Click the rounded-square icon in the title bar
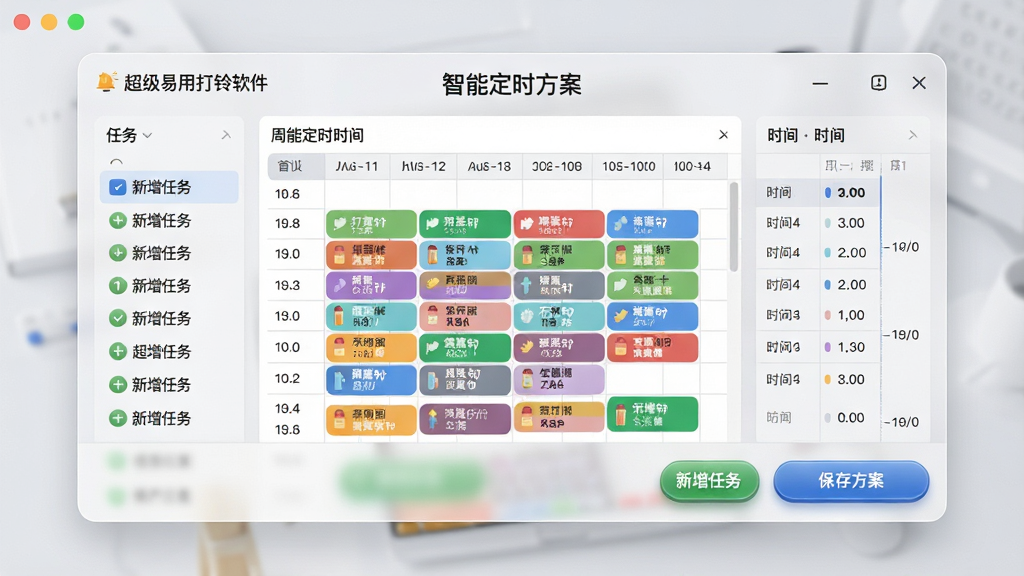The height and width of the screenshot is (576, 1024). tap(878, 82)
